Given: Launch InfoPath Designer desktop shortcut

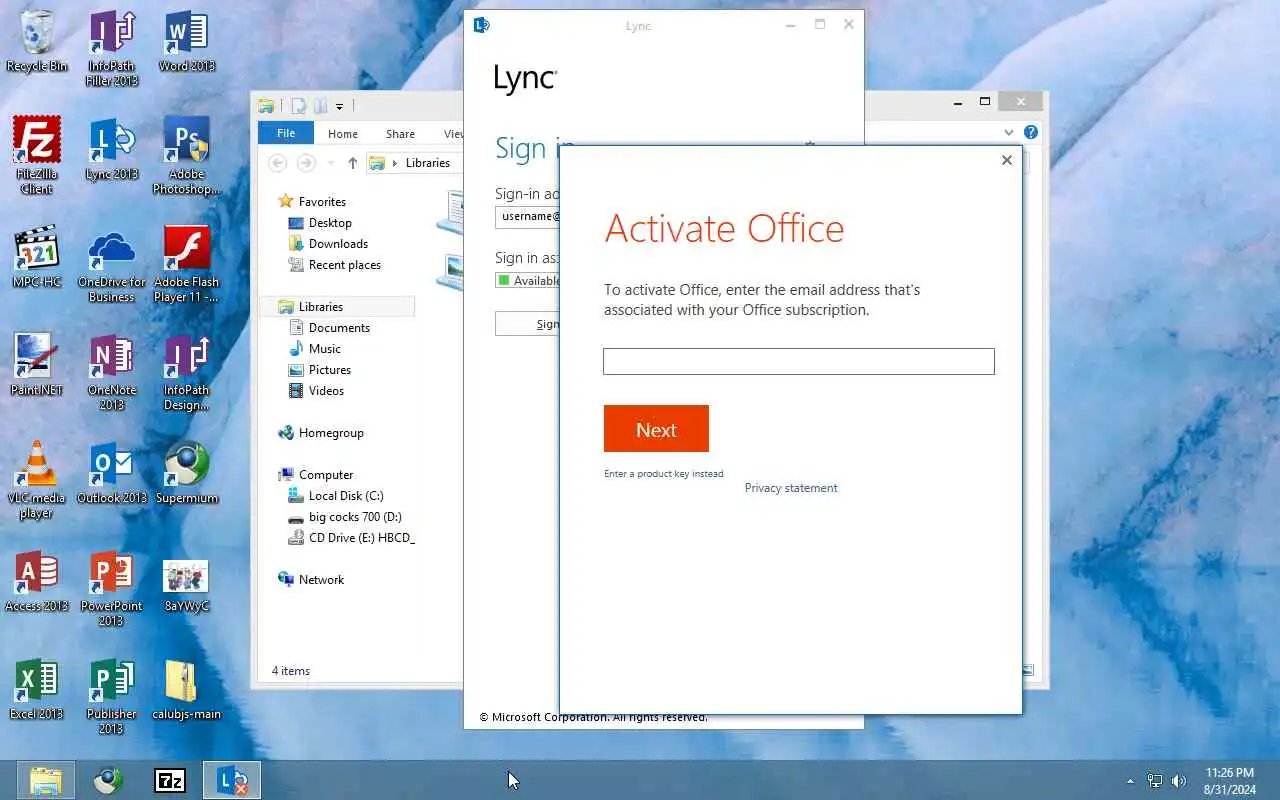Looking at the screenshot, I should point(186,371).
